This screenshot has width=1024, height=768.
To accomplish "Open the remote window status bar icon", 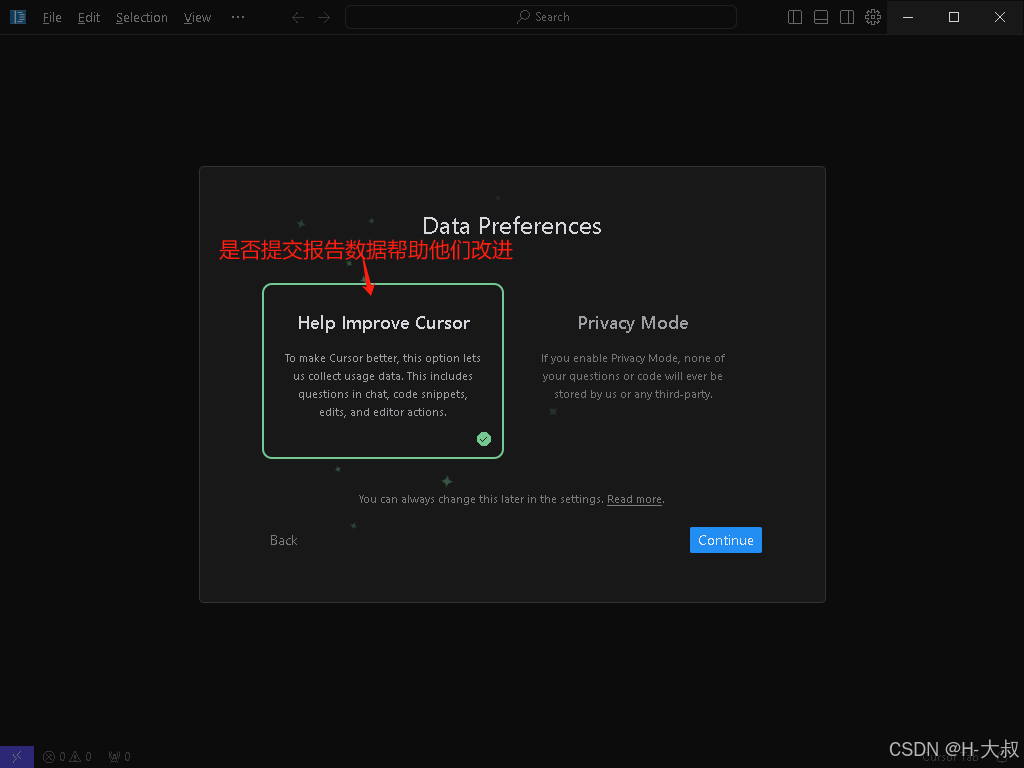I will pos(17,757).
